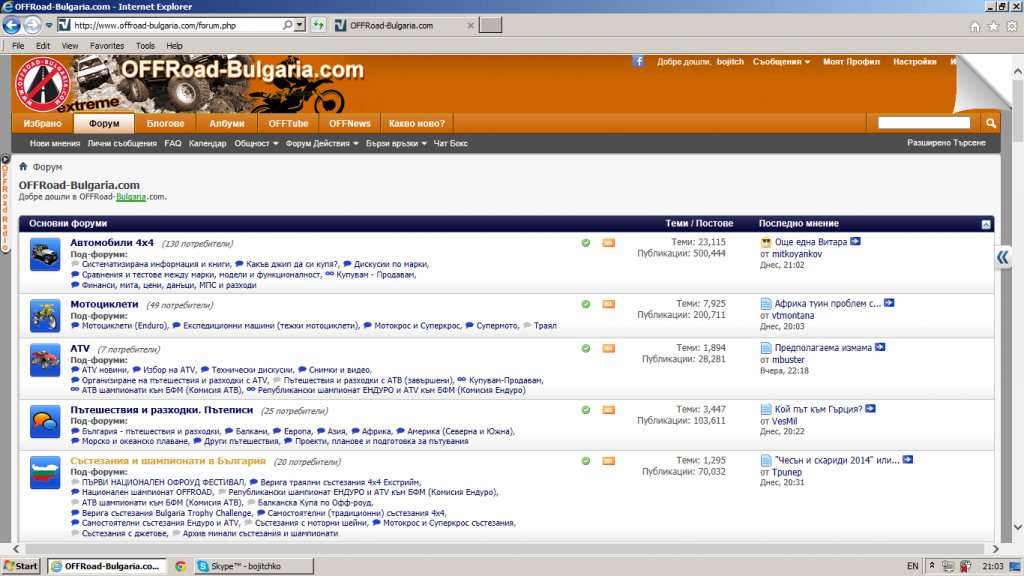This screenshot has width=1024, height=576.
Task: Open the Съобщения dropdown
Action: (781, 61)
